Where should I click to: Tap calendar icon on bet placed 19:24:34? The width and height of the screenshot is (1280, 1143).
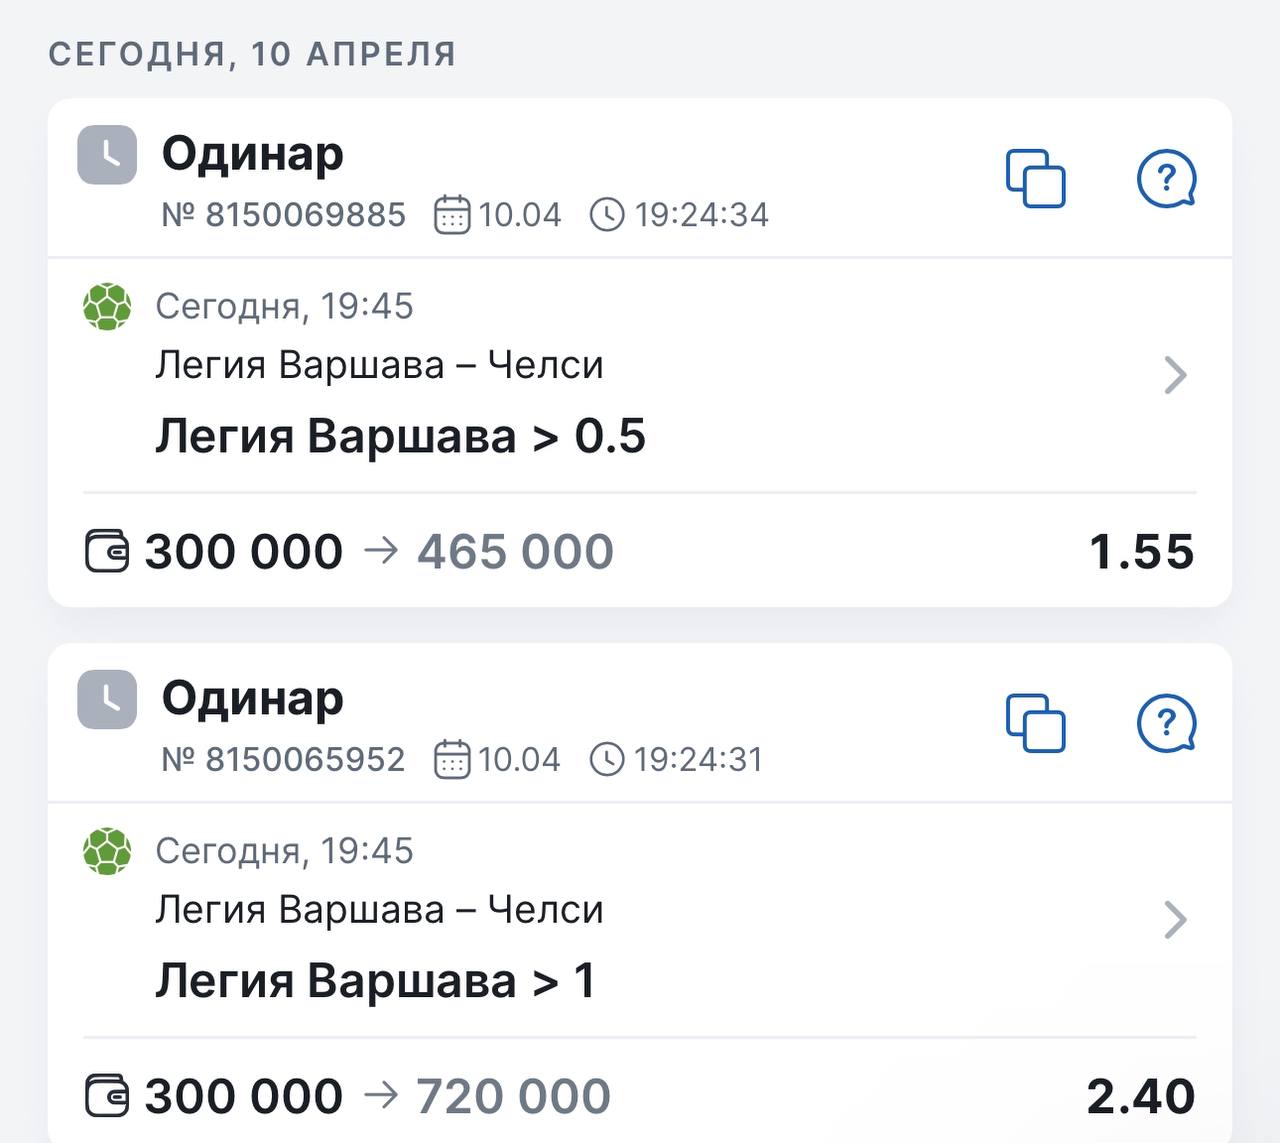point(451,214)
